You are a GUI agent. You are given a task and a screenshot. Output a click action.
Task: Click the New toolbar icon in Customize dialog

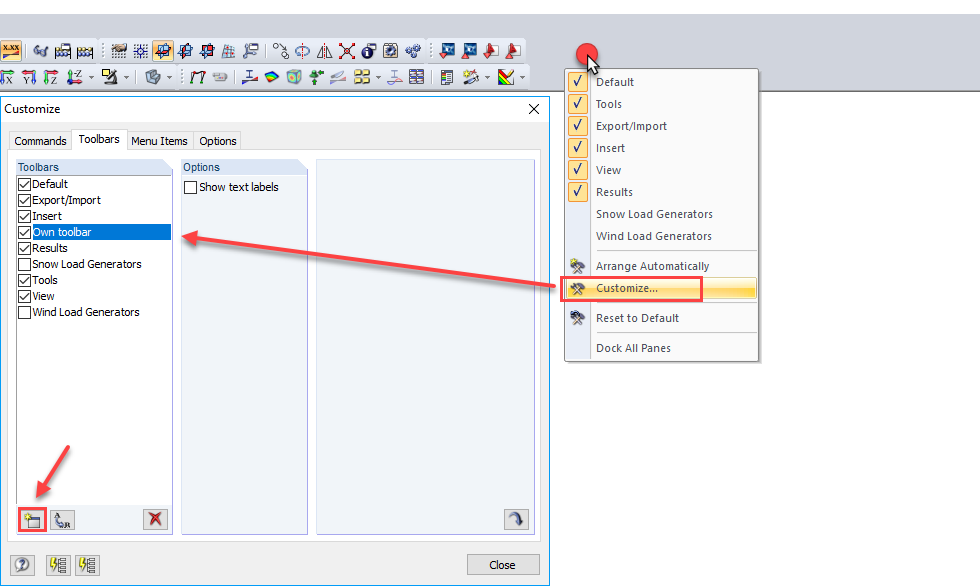(30, 519)
